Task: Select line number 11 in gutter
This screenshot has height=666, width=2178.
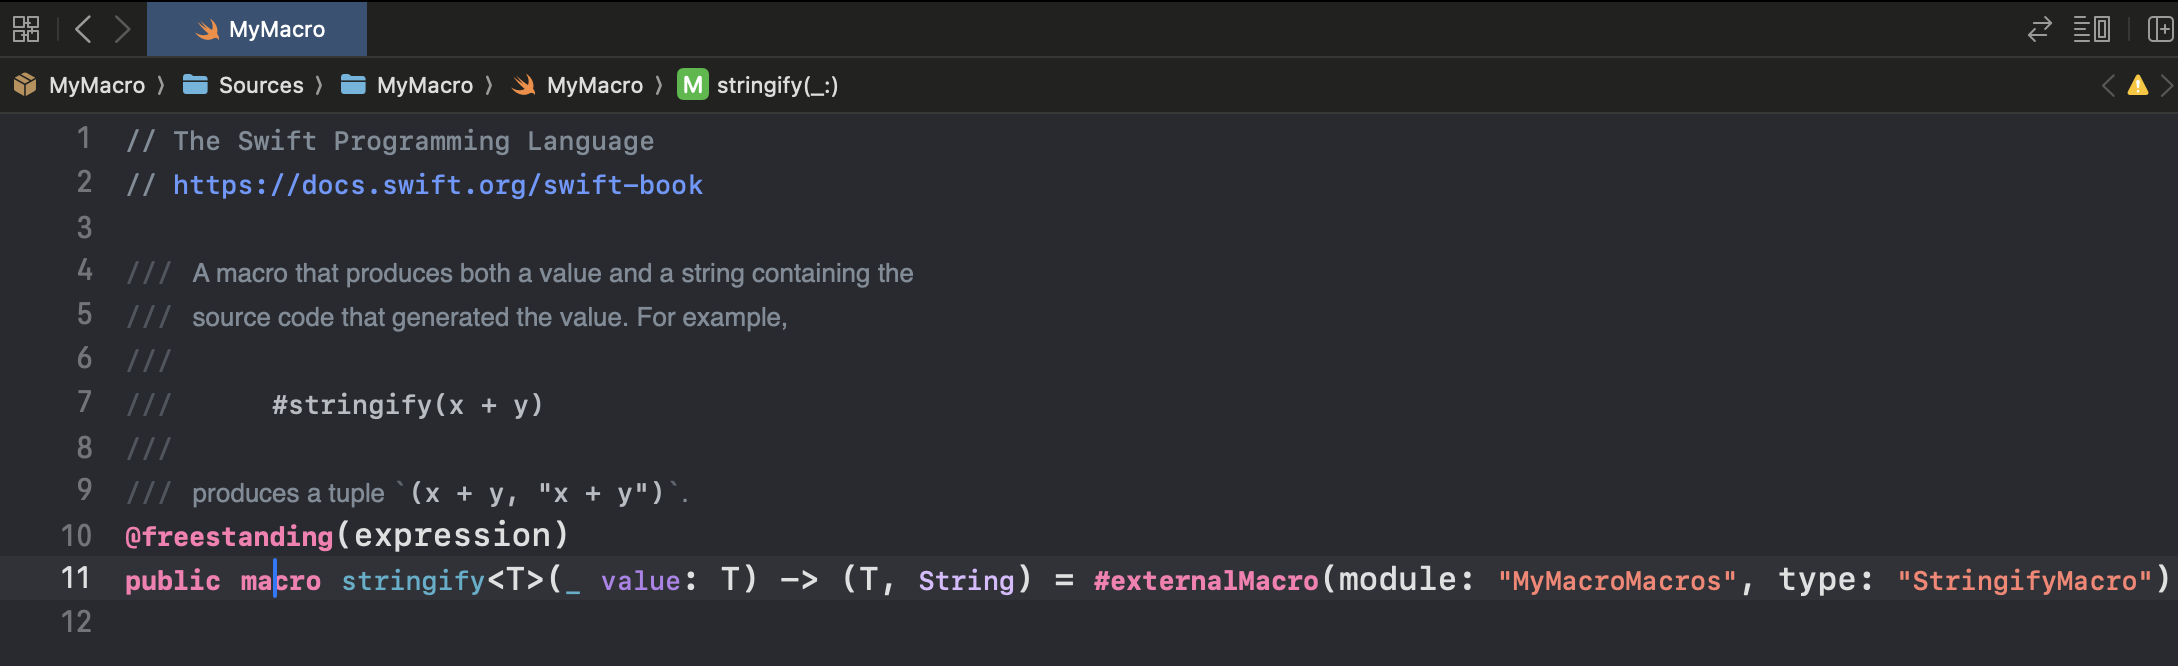Action: point(76,578)
